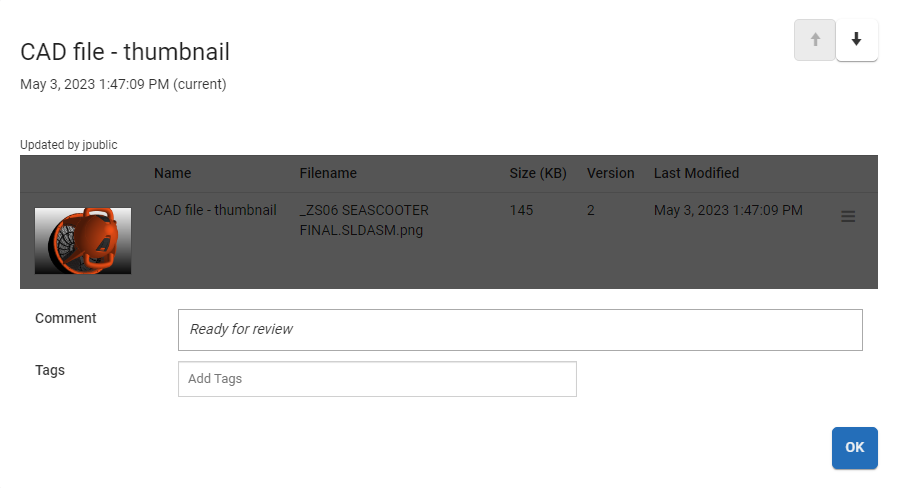Open the row actions hamburger menu
Image resolution: width=897 pixels, height=488 pixels.
(x=848, y=216)
